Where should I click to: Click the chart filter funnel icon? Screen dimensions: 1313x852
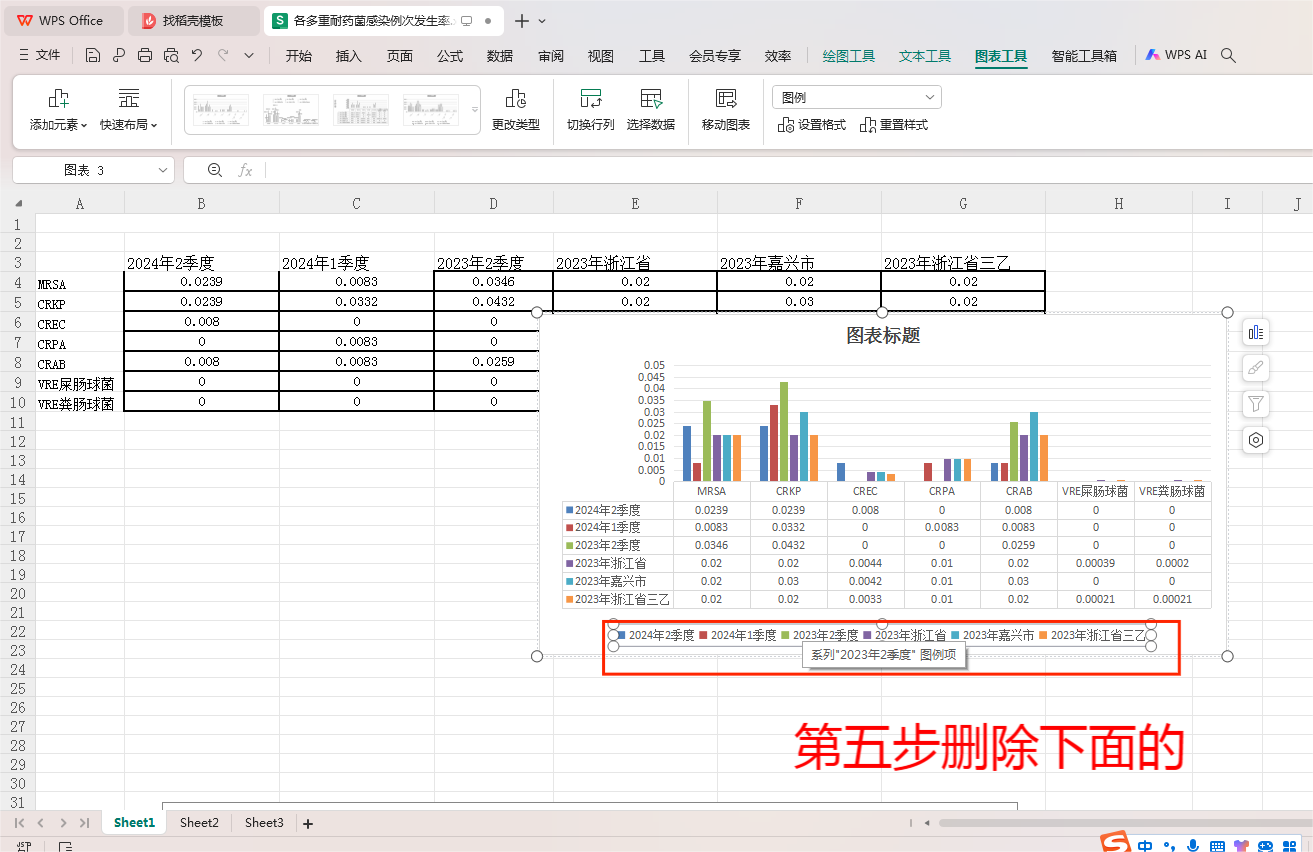1256,403
